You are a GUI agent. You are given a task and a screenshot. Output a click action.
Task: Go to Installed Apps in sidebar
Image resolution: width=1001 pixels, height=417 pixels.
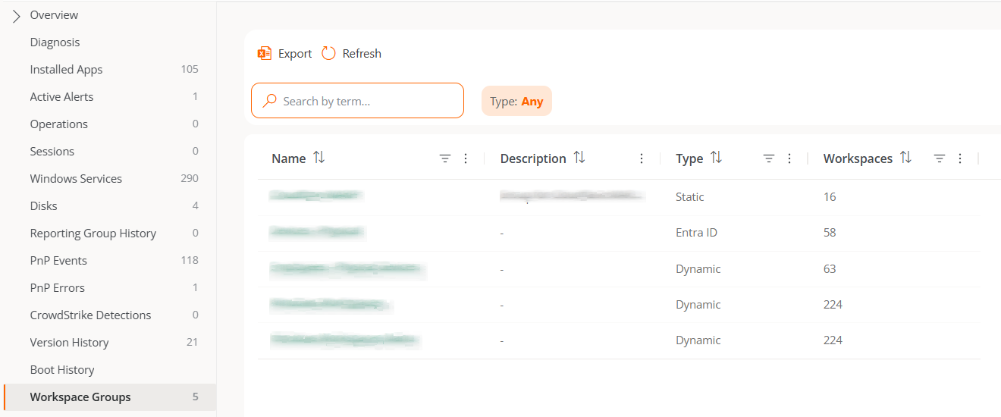tap(66, 70)
